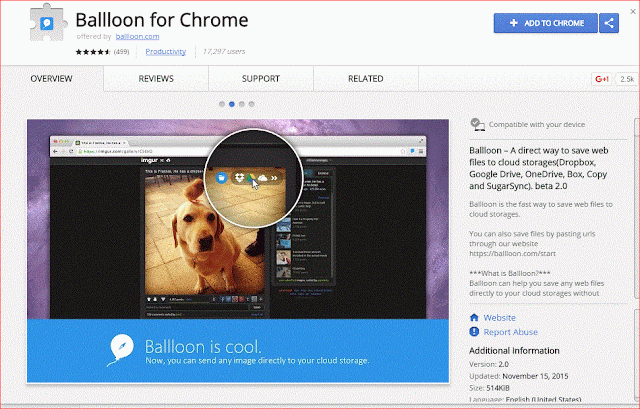
Task: Click the Ballloon extension puzzle icon
Action: pos(48,22)
